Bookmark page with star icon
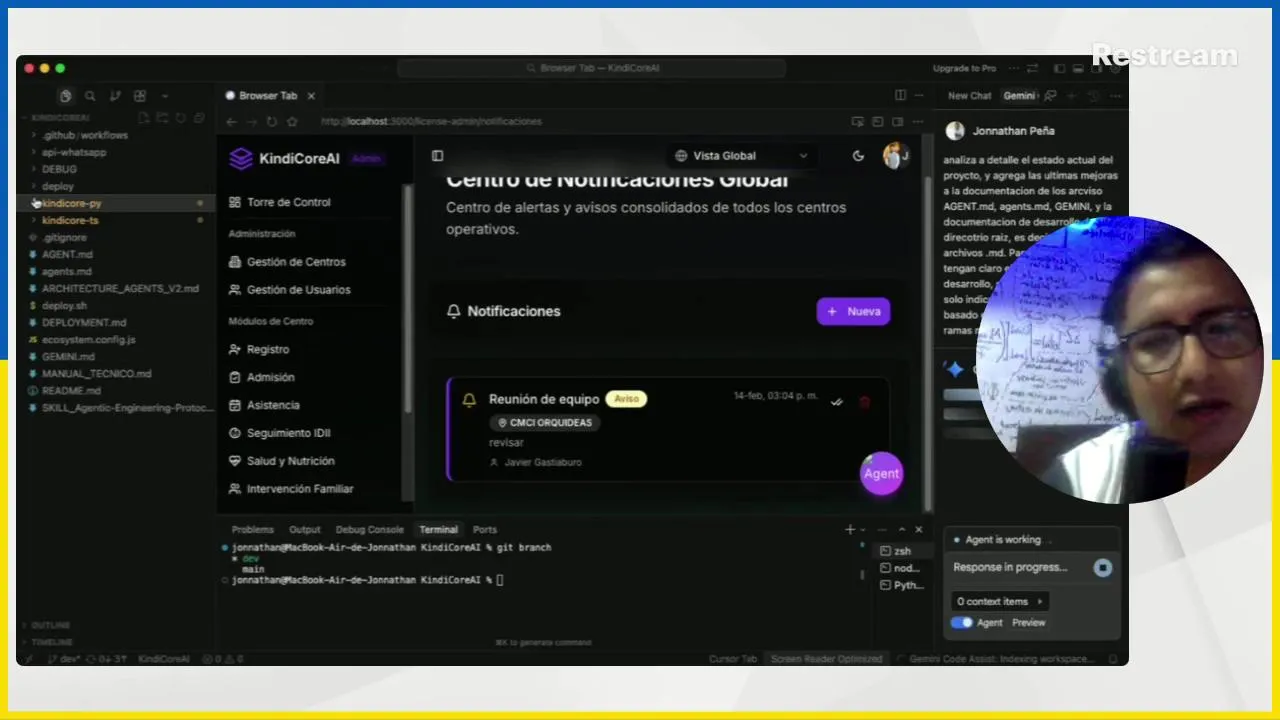This screenshot has width=1280, height=720. click(x=292, y=122)
